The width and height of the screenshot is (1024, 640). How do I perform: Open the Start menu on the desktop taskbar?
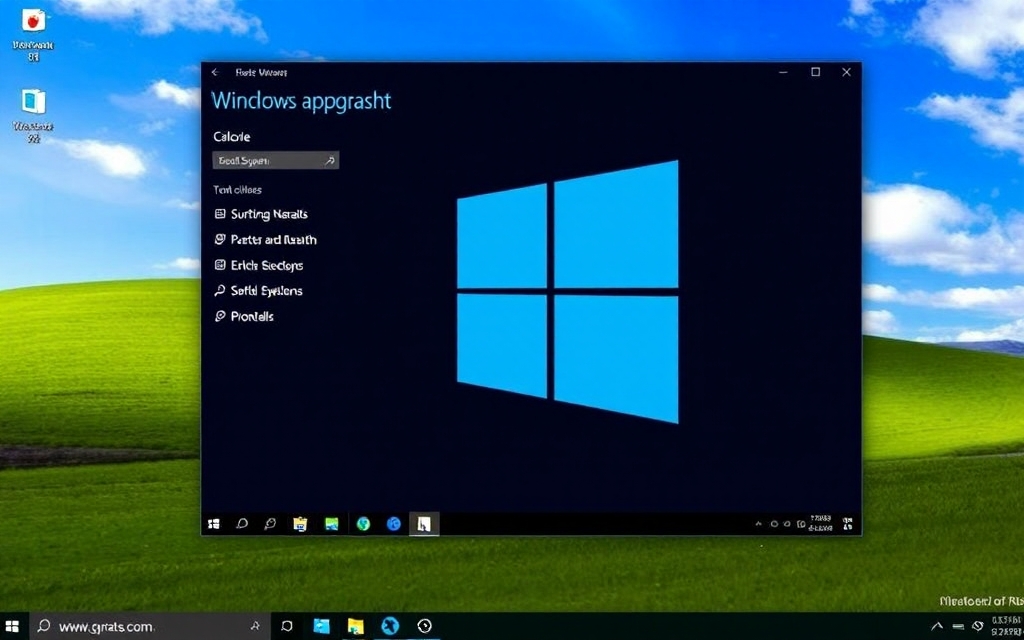click(12, 626)
